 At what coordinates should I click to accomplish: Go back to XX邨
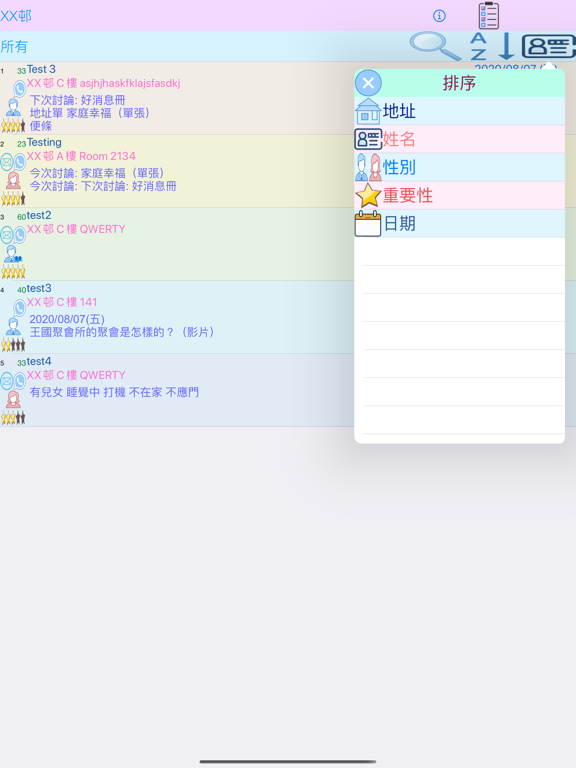point(16,16)
